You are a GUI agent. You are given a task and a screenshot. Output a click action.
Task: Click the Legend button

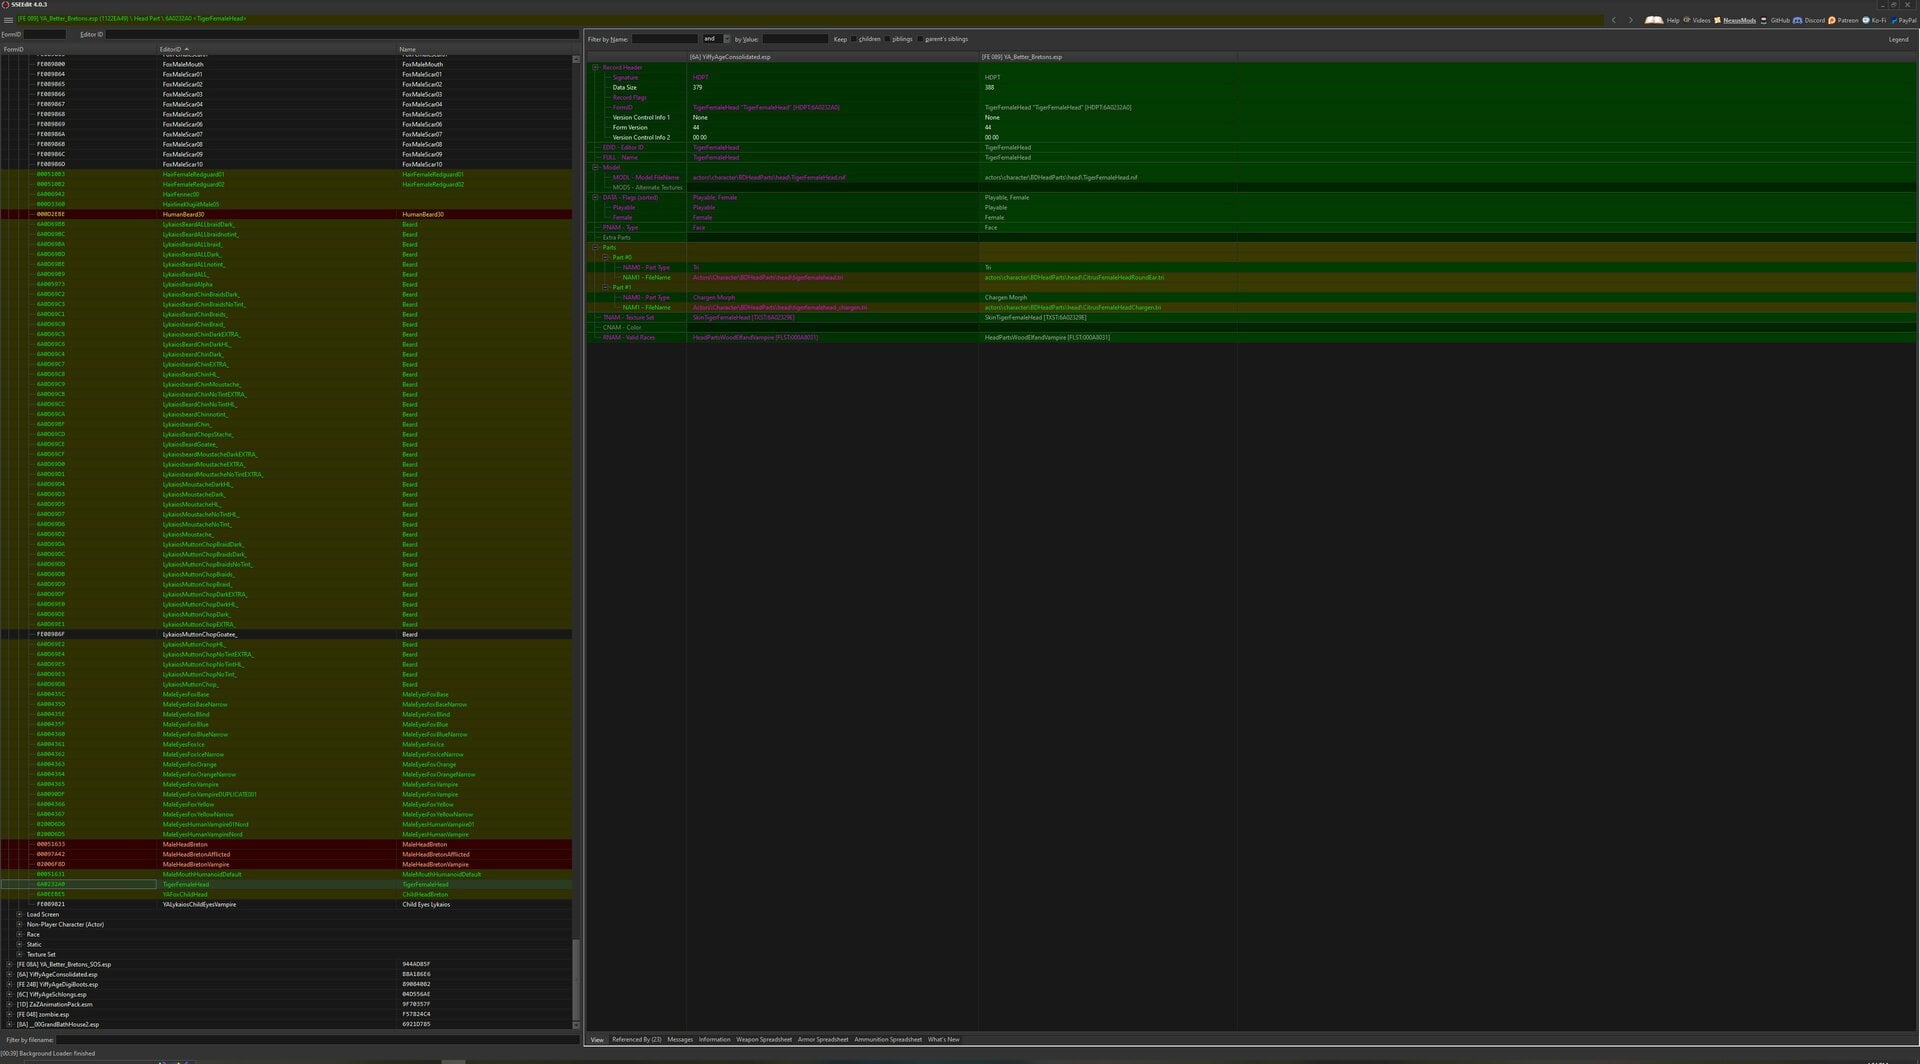click(1898, 39)
